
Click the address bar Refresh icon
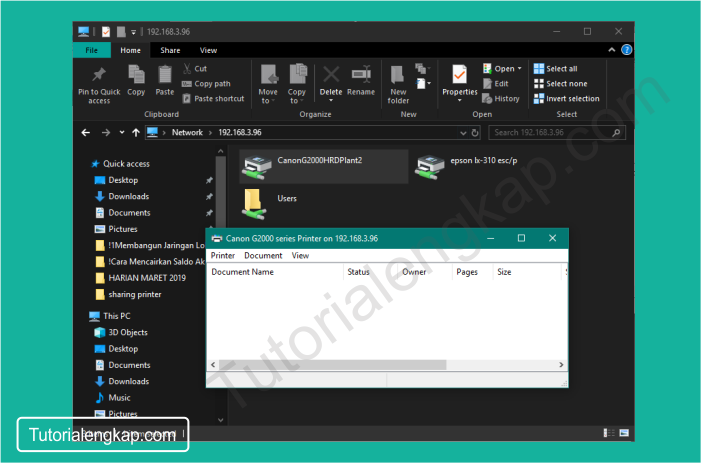[475, 133]
